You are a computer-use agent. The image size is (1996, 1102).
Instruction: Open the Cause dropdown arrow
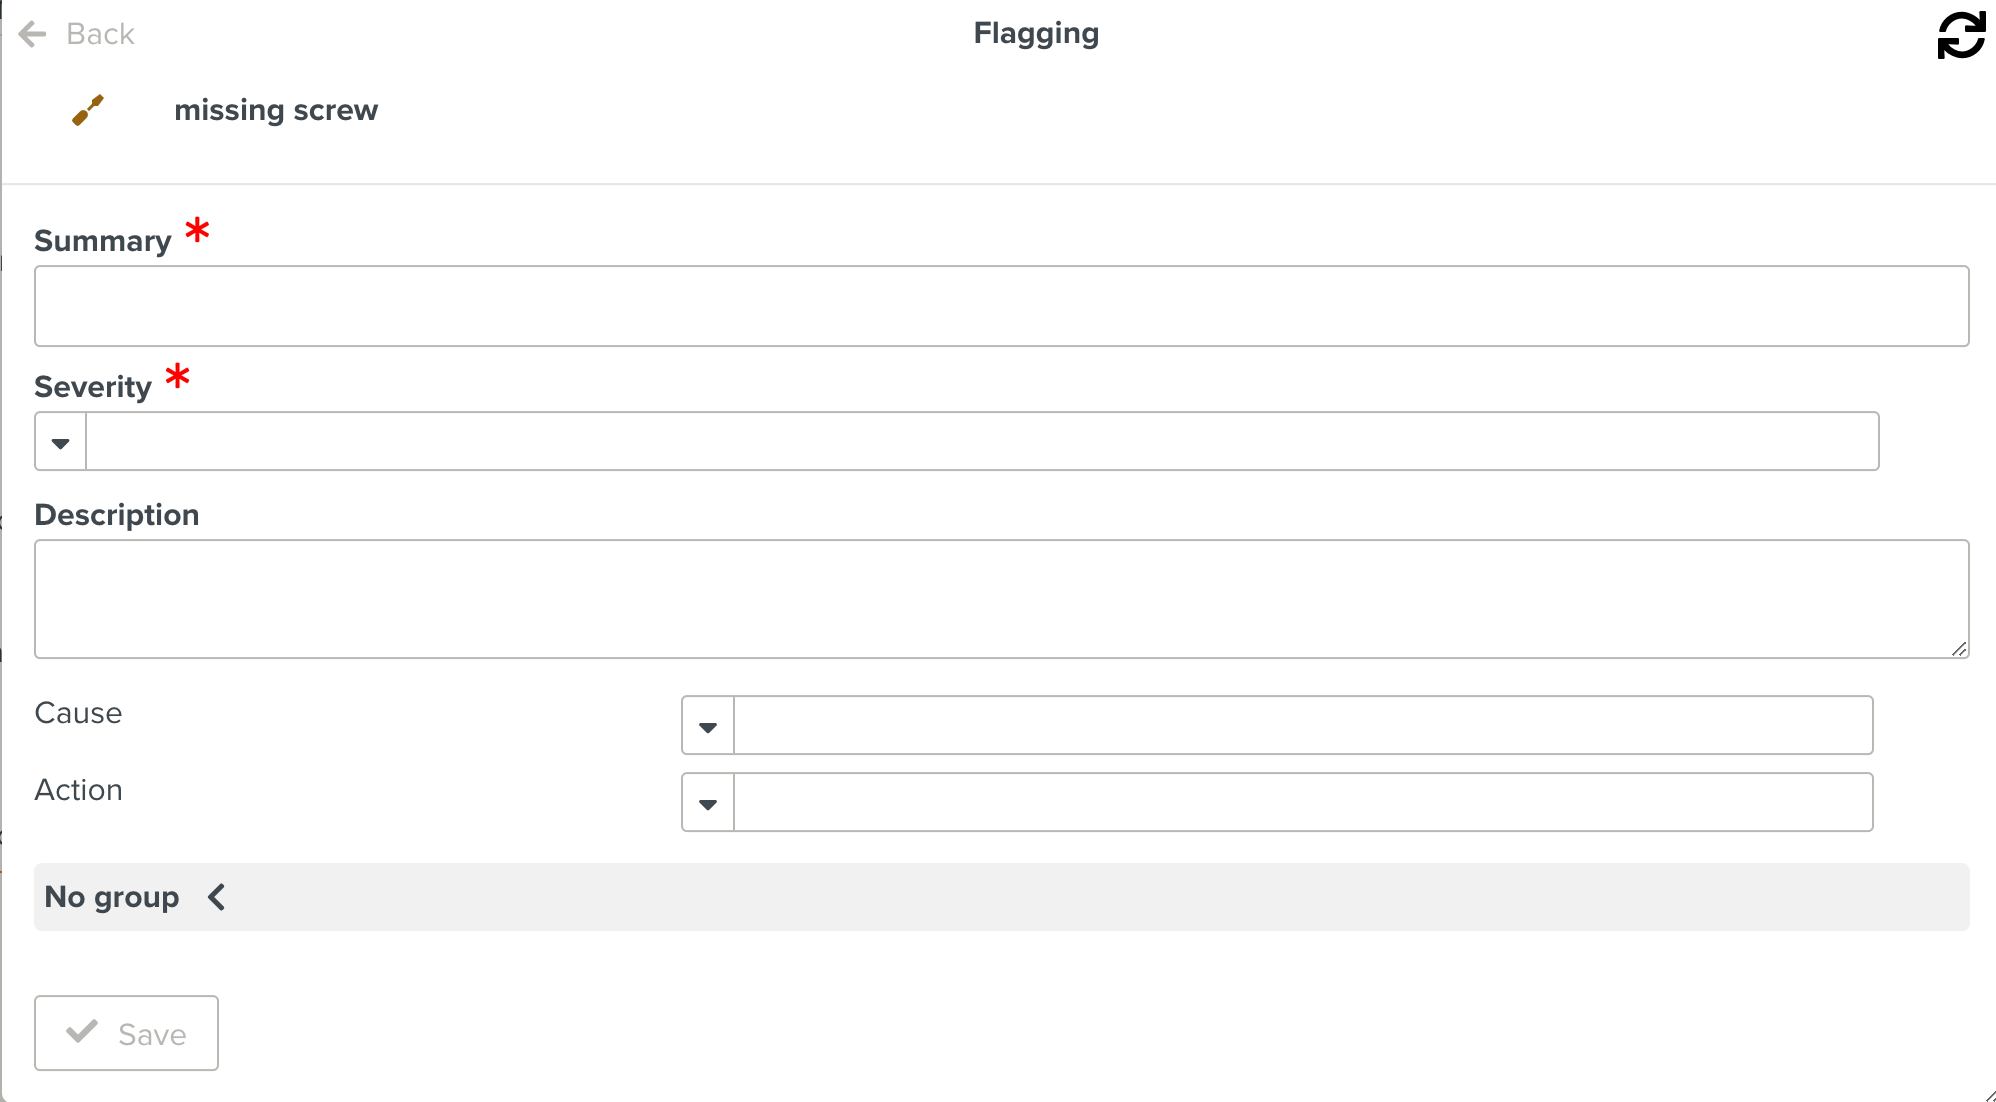[708, 726]
